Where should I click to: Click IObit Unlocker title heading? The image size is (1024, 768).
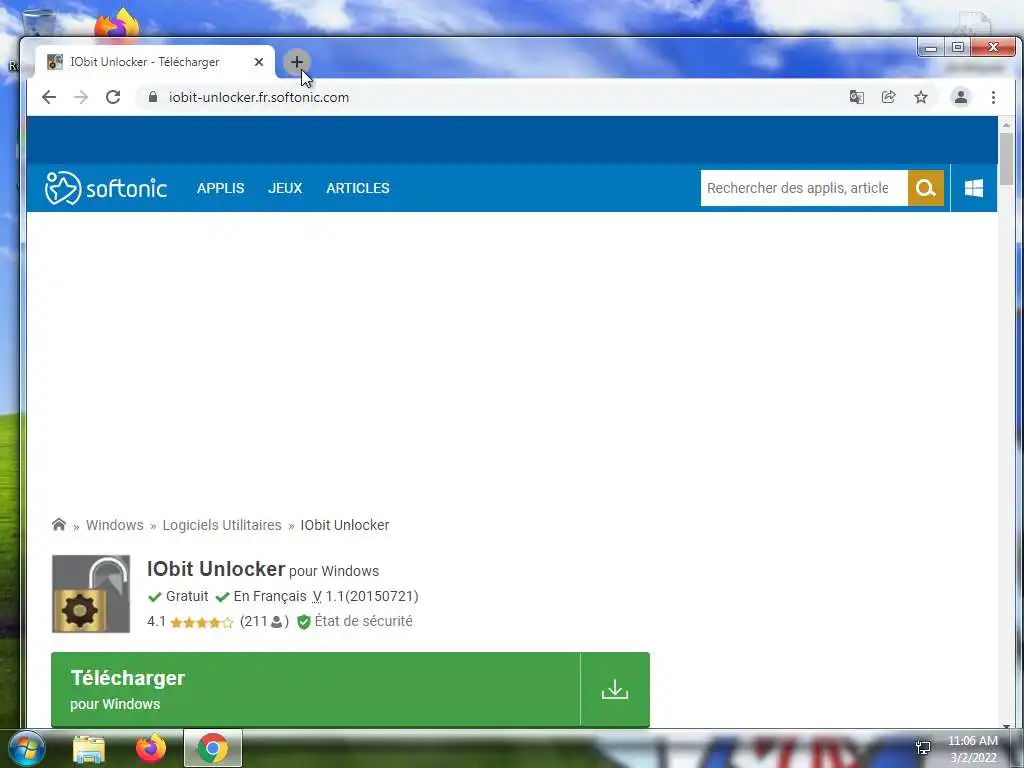pos(216,569)
